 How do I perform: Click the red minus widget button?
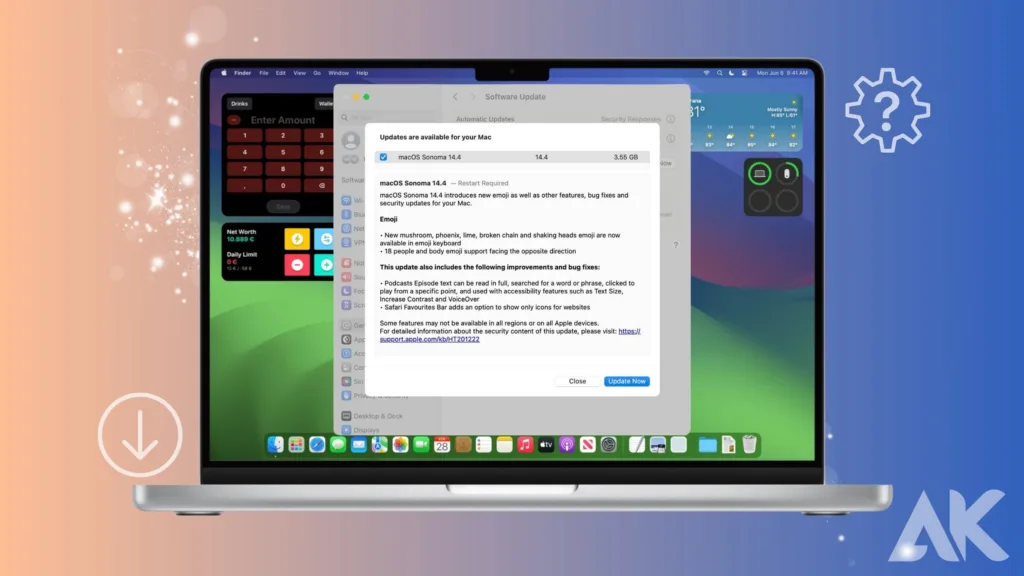pos(297,264)
